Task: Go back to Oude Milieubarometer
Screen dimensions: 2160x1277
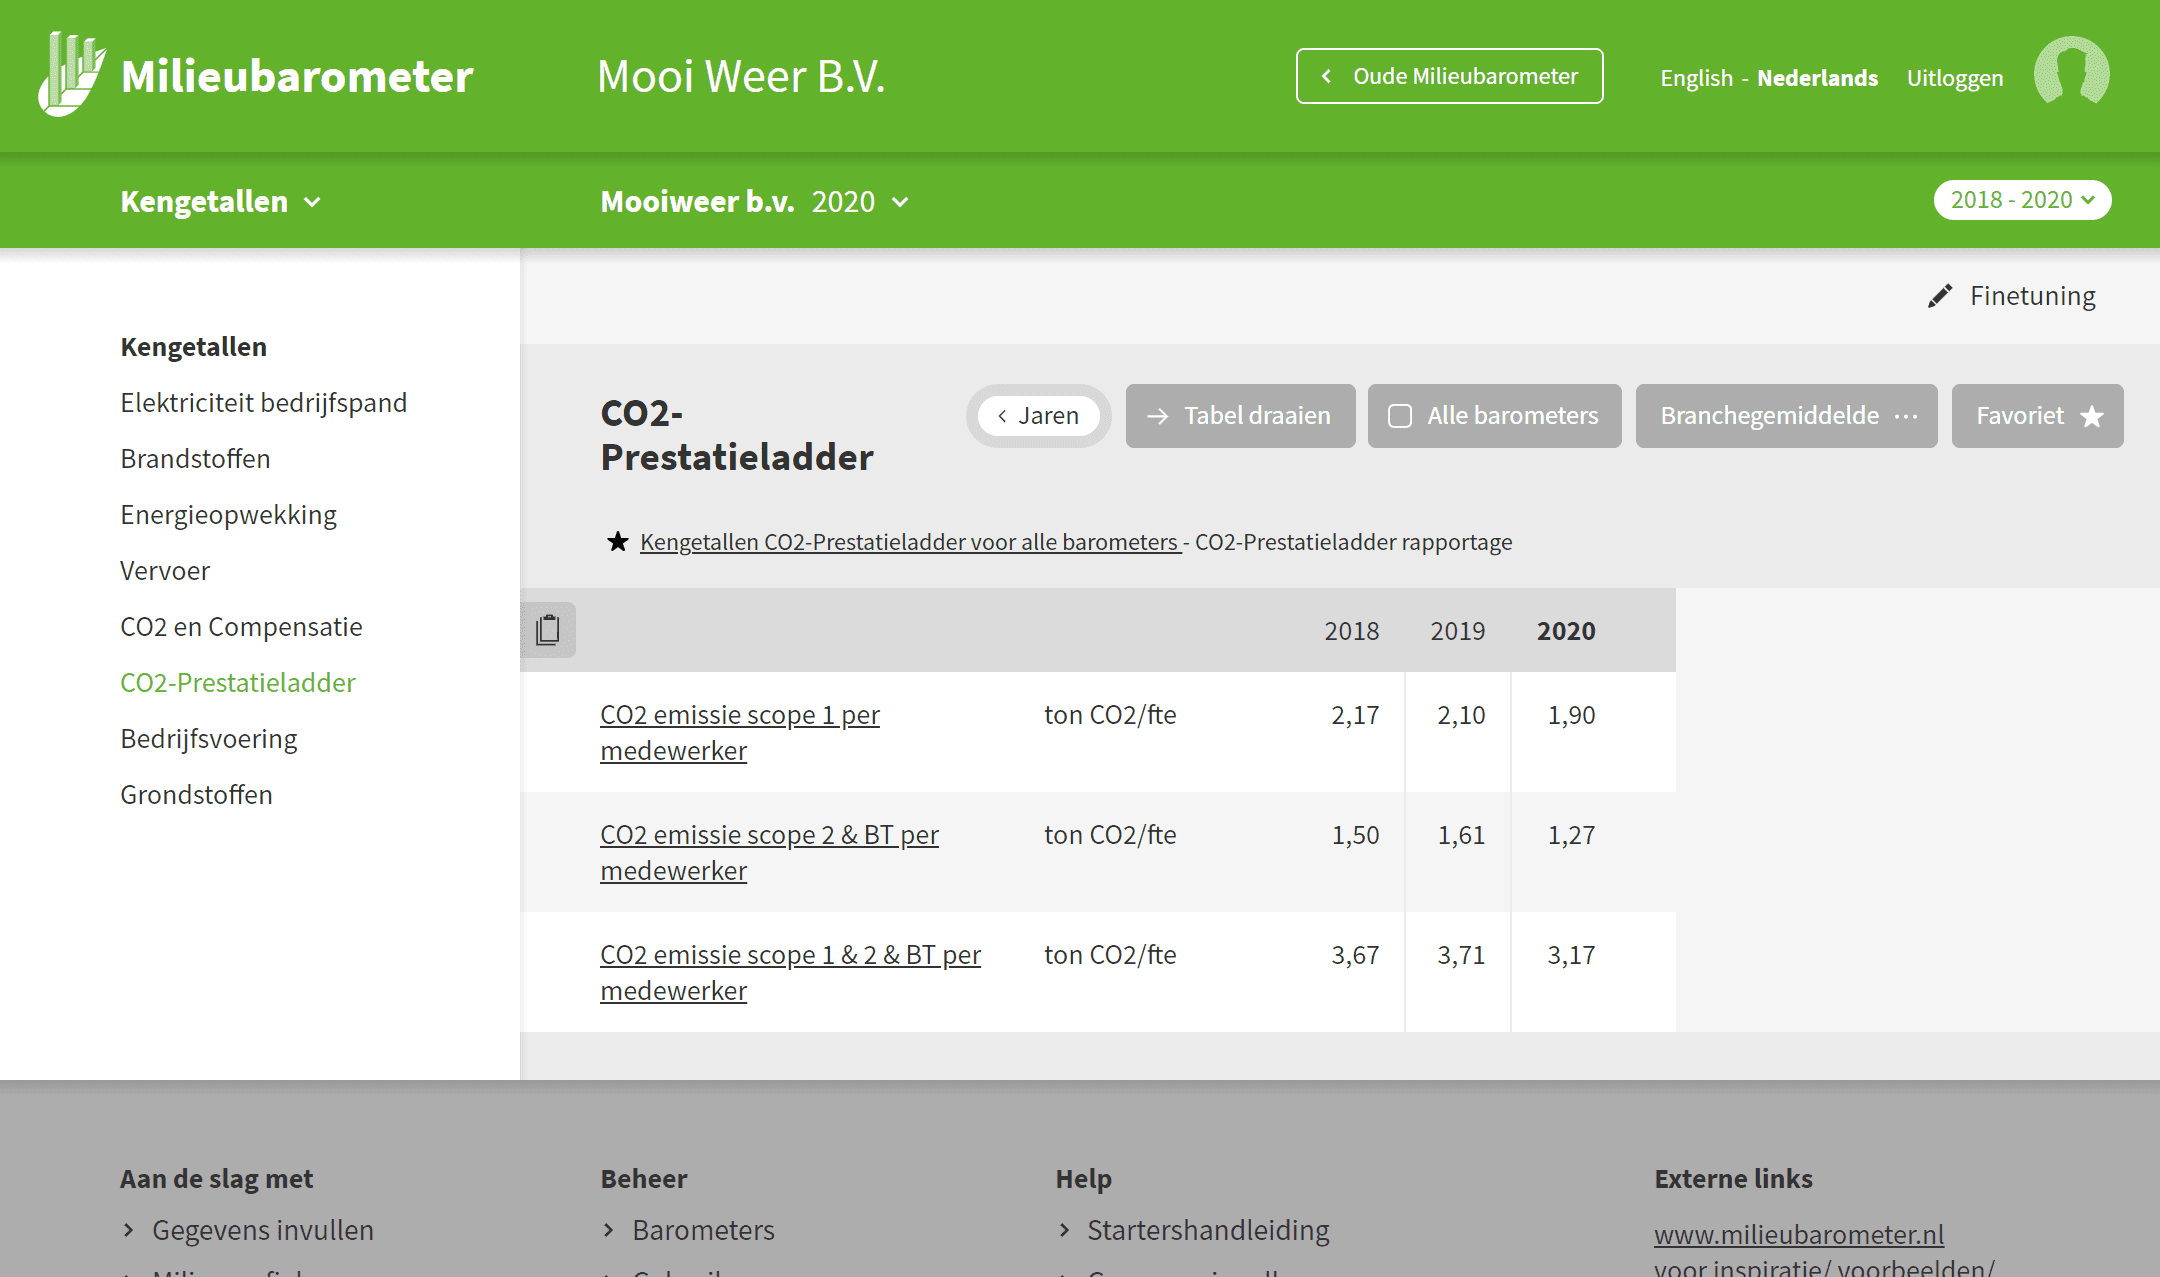Action: (x=1449, y=76)
